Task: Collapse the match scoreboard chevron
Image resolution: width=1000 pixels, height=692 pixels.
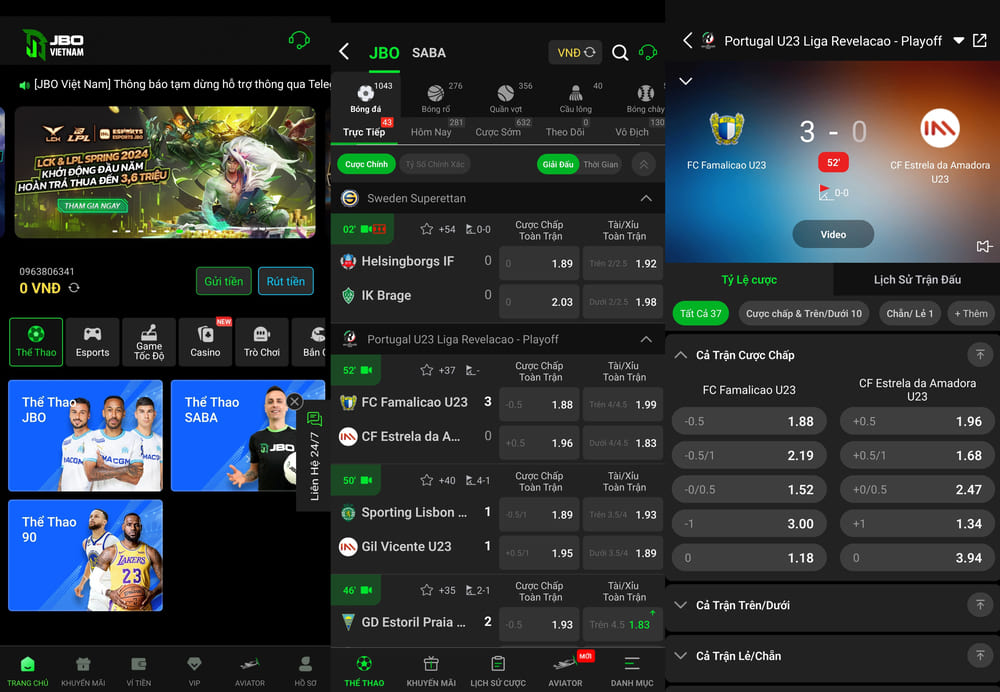Action: pyautogui.click(x=686, y=82)
